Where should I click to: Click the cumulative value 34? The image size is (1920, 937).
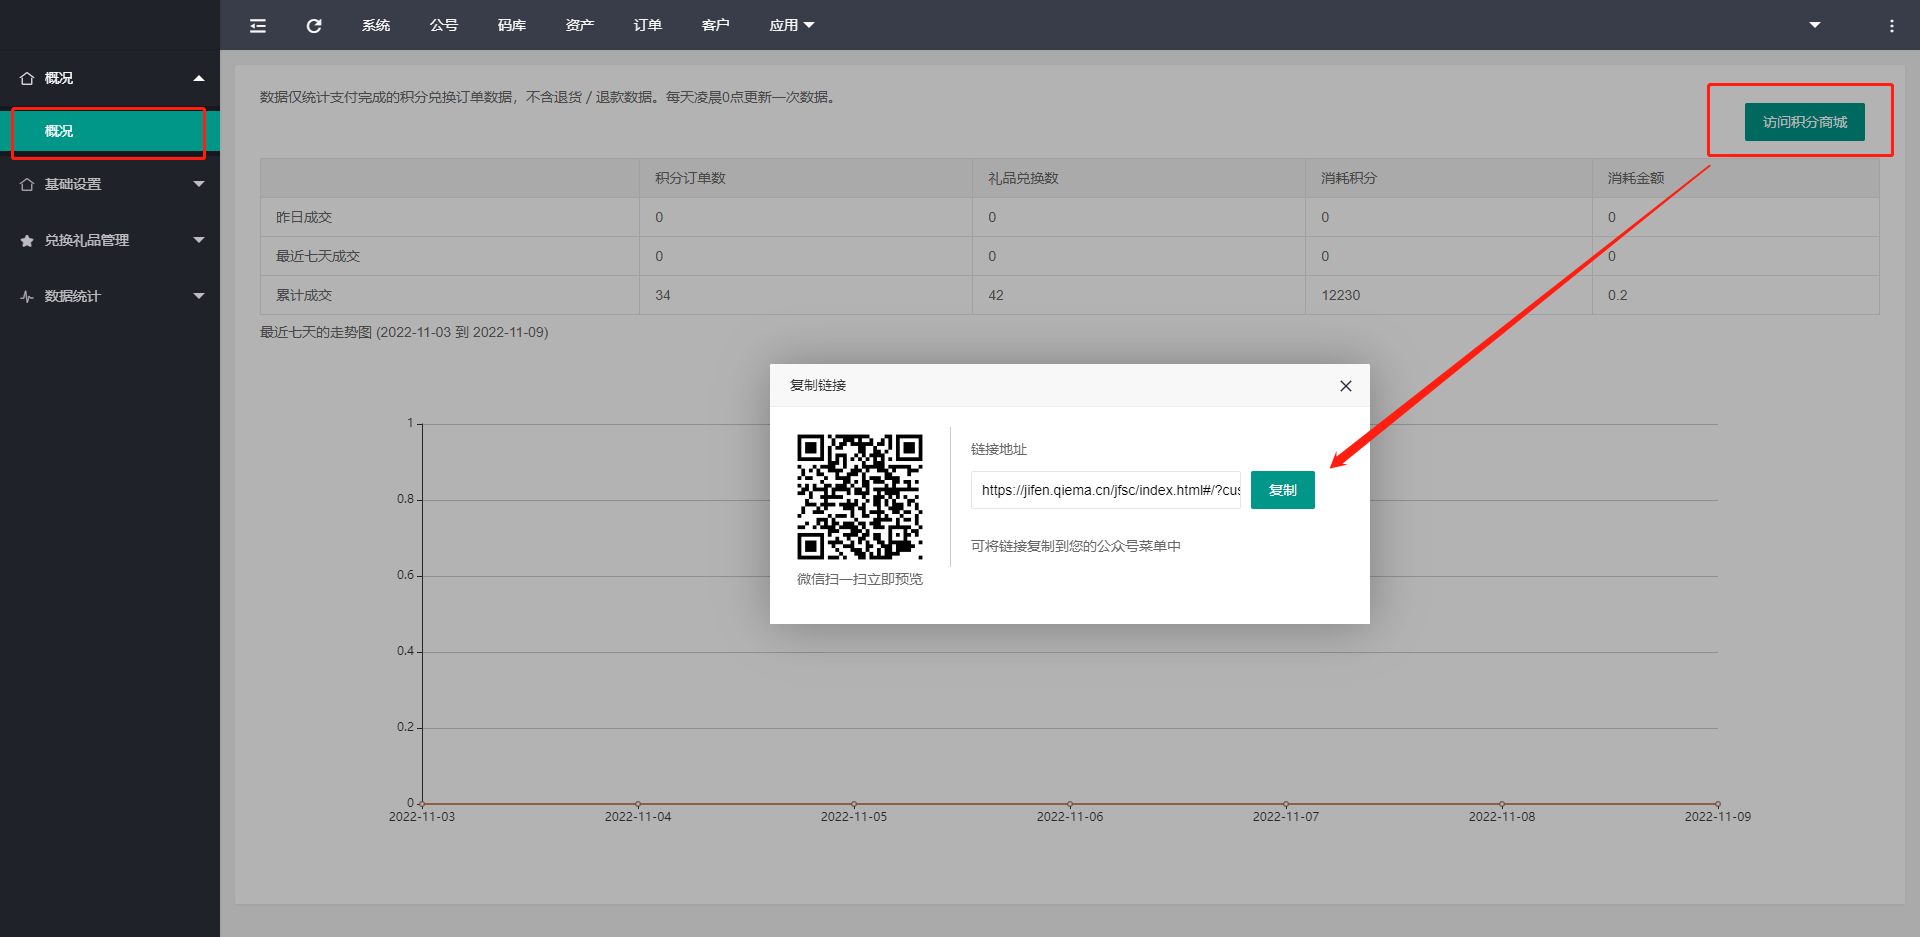(663, 295)
